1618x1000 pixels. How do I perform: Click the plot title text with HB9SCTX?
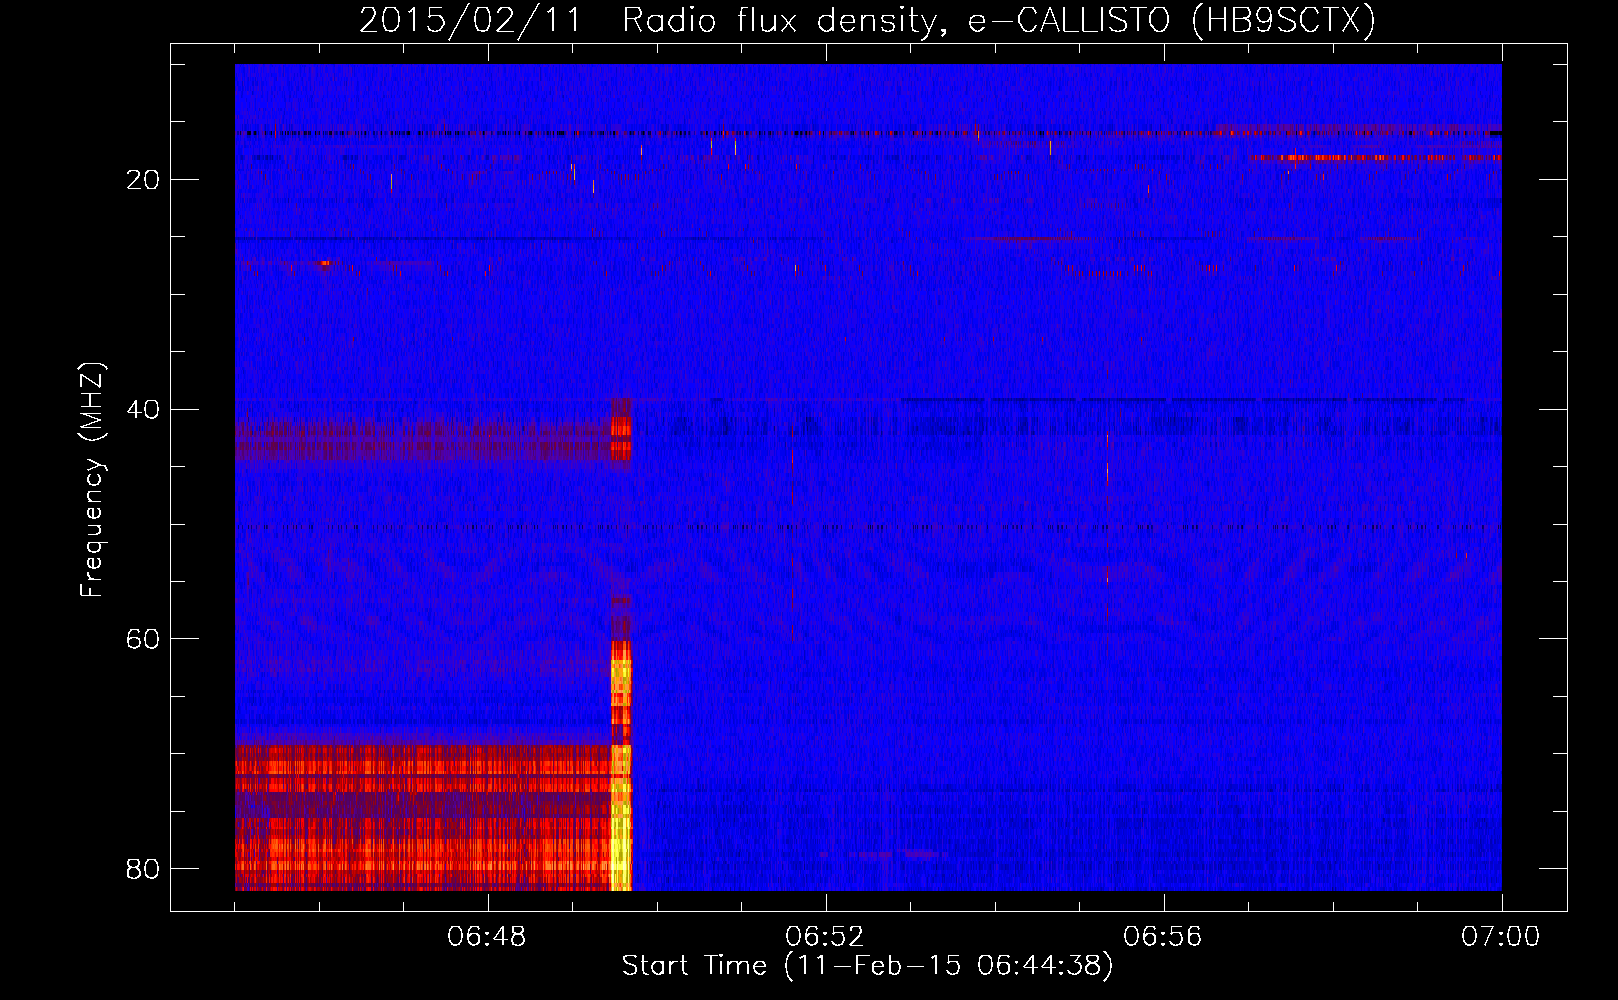867,20
